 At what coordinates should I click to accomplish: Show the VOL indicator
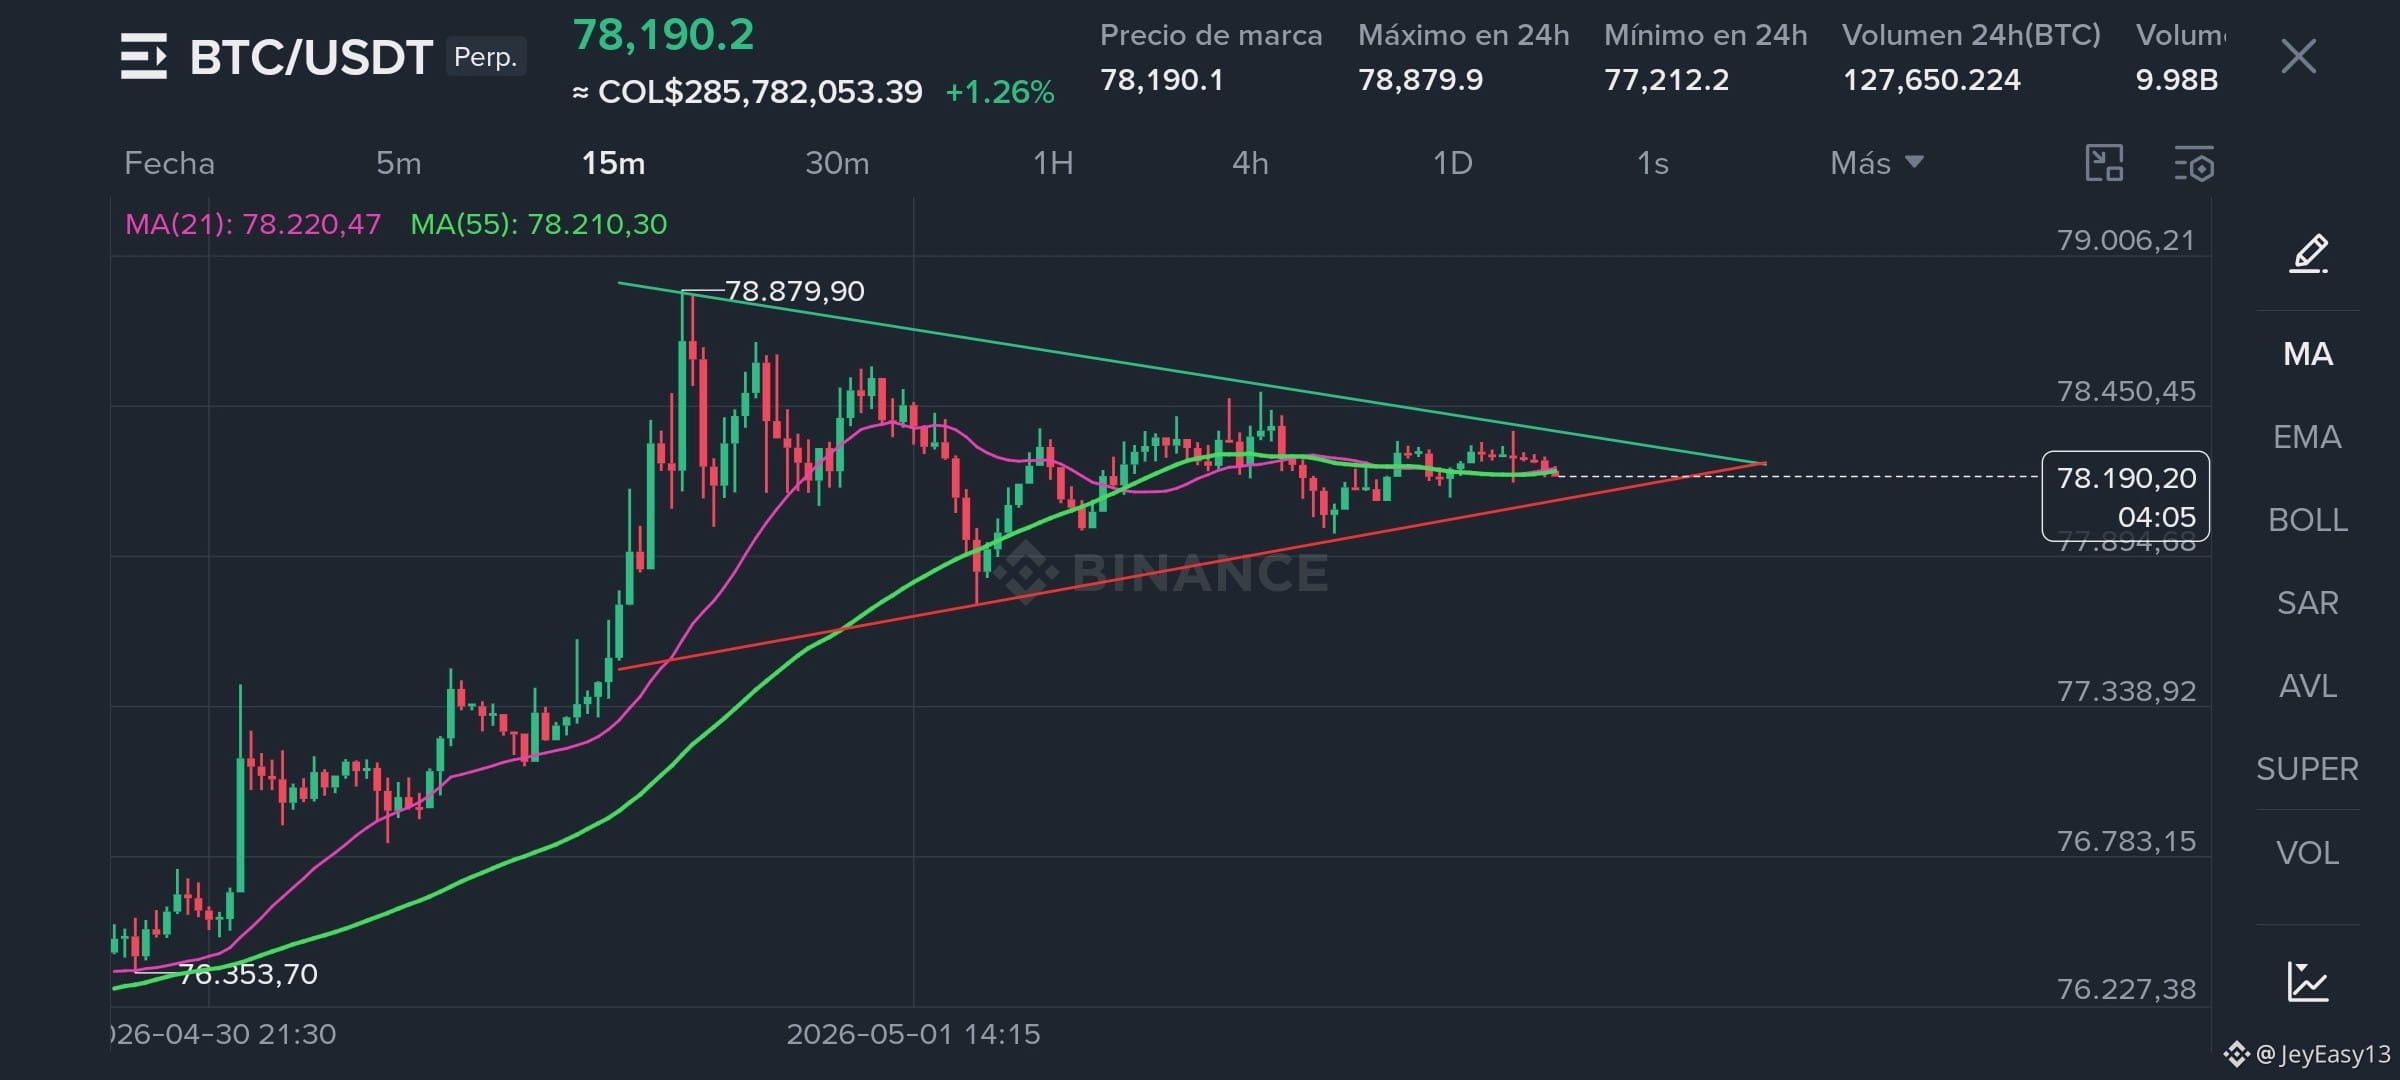pyautogui.click(x=2308, y=853)
